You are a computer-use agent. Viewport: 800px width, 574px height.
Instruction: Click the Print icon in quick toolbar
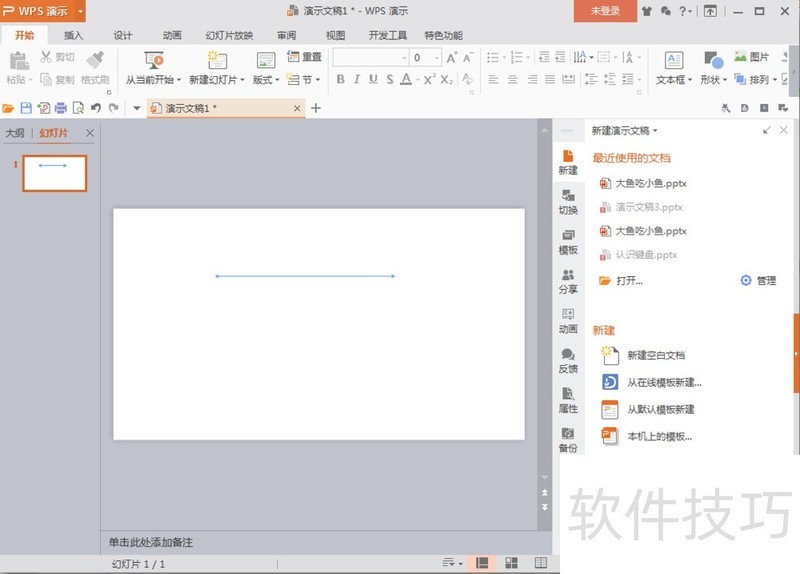tap(61, 108)
